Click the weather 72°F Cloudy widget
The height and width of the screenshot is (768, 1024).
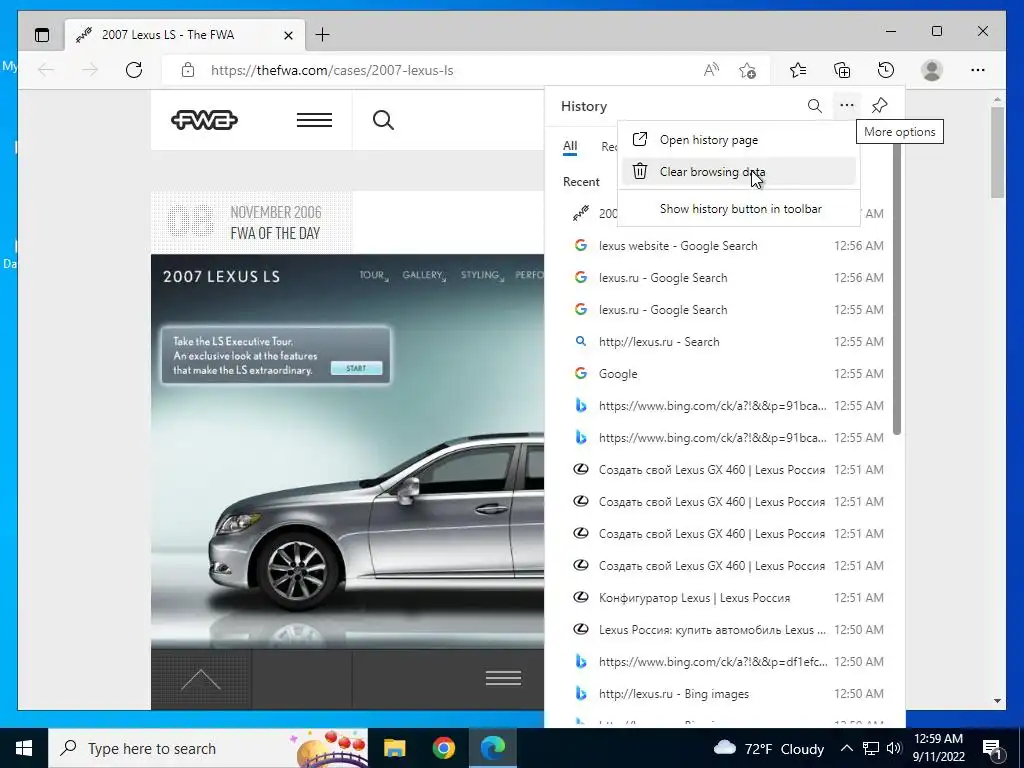pos(769,748)
